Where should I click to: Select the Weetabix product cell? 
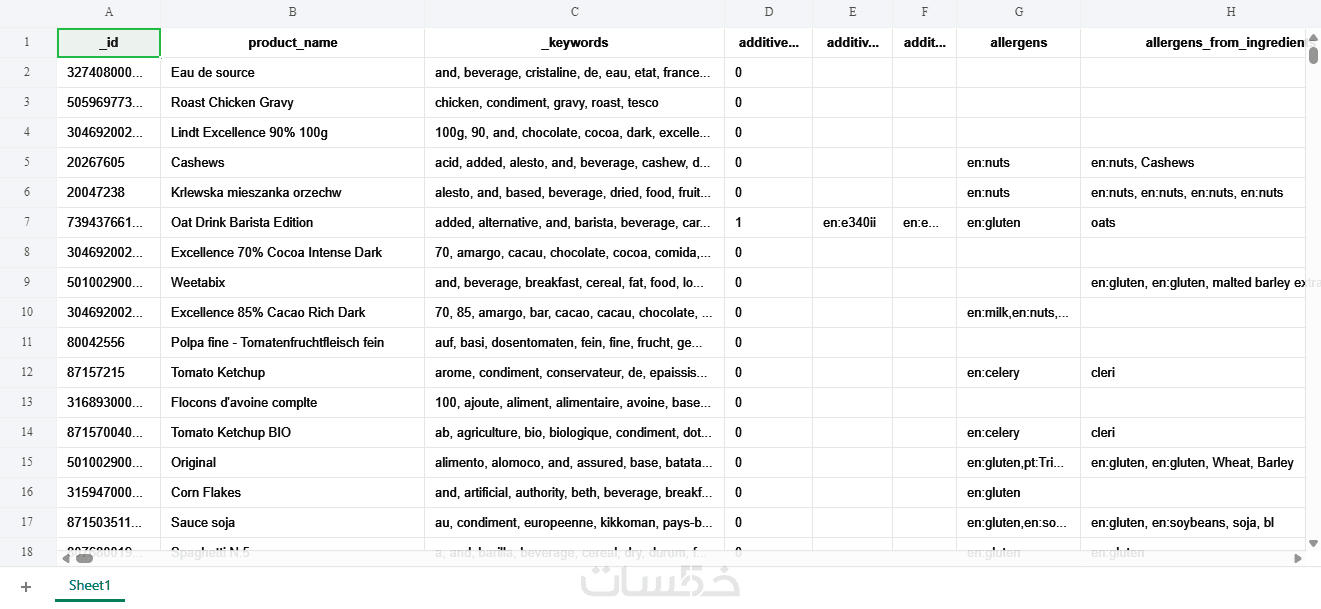coord(292,282)
